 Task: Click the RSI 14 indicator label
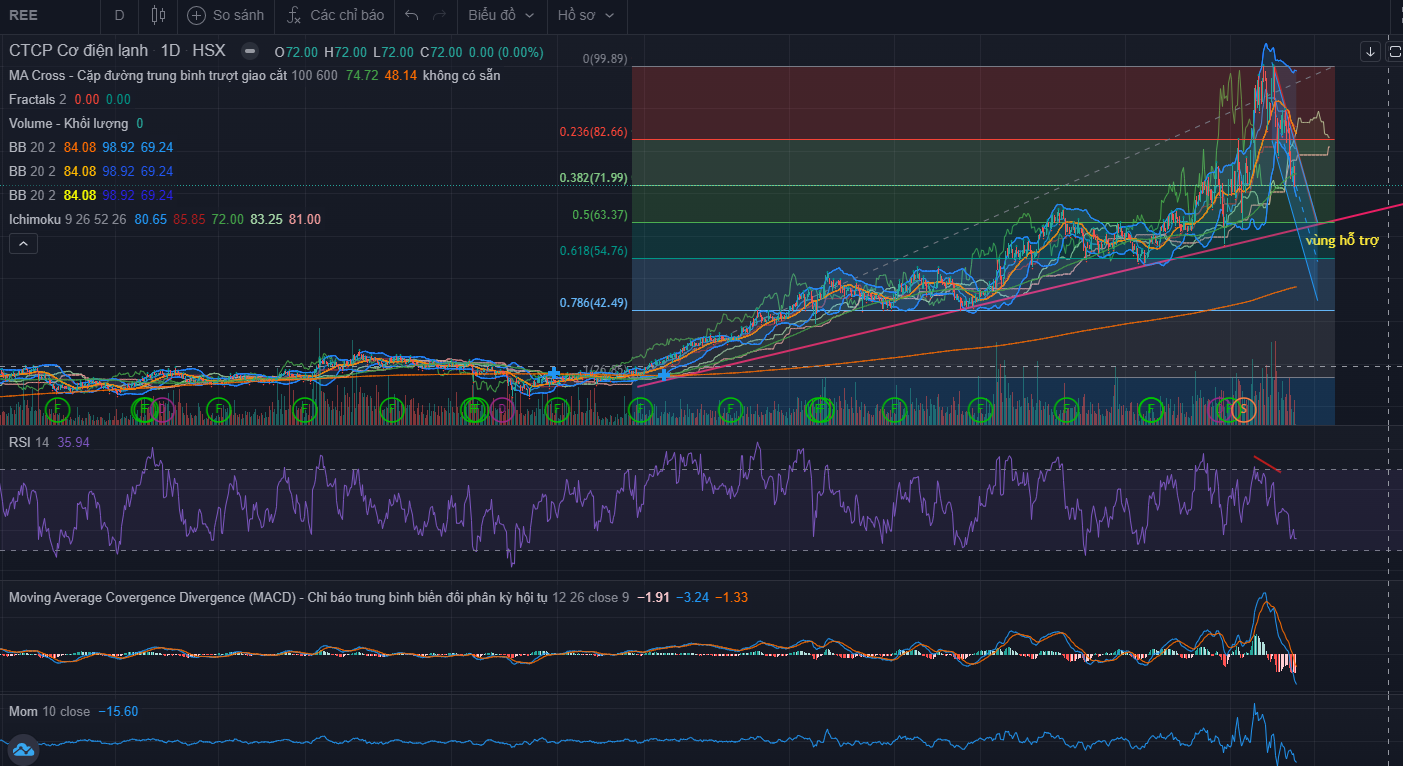click(29, 441)
